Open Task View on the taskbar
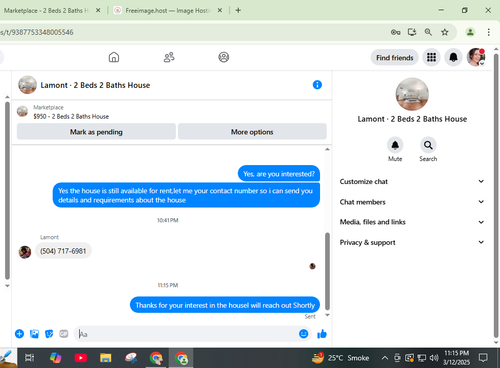The width and height of the screenshot is (500, 368). (x=29, y=358)
